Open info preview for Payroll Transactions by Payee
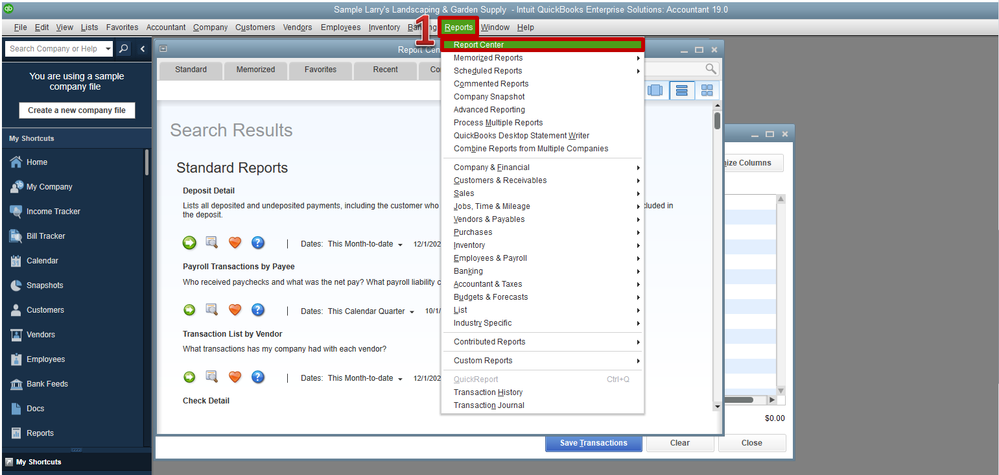This screenshot has height=475, width=999. [212, 309]
